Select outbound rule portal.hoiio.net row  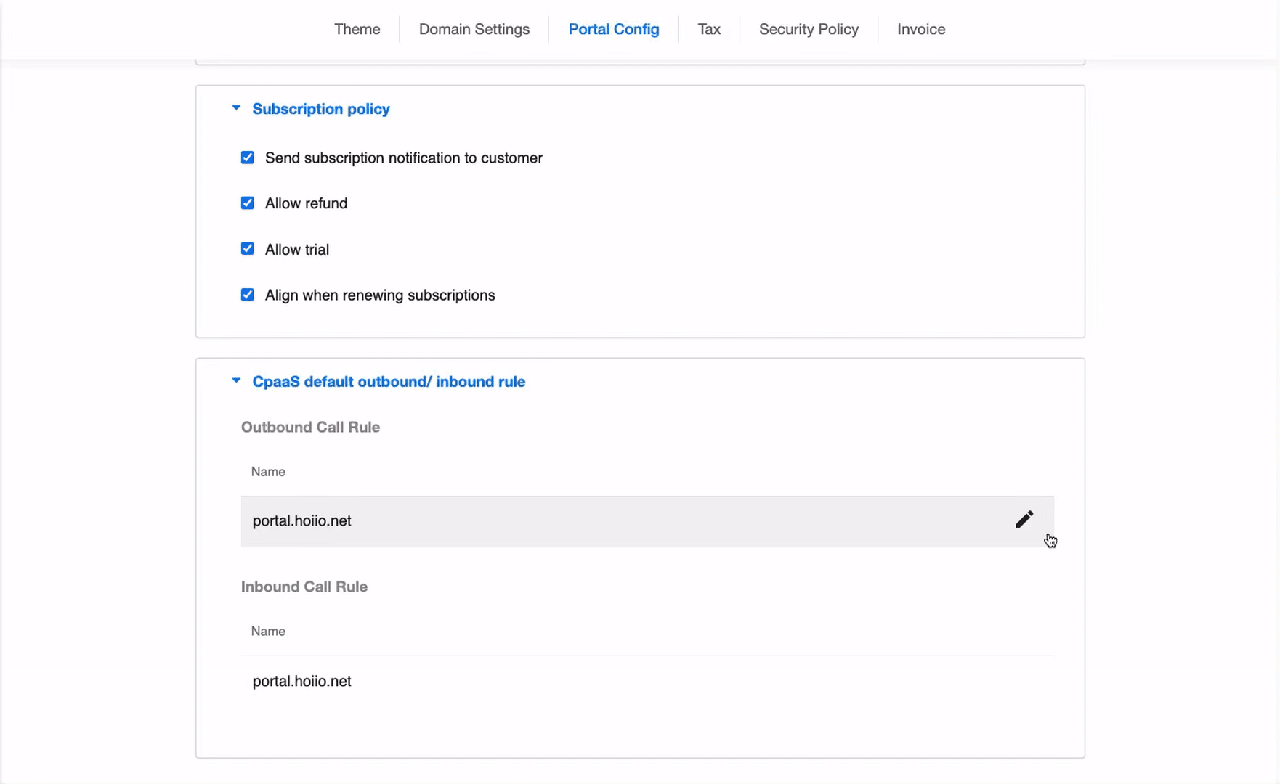click(x=647, y=521)
